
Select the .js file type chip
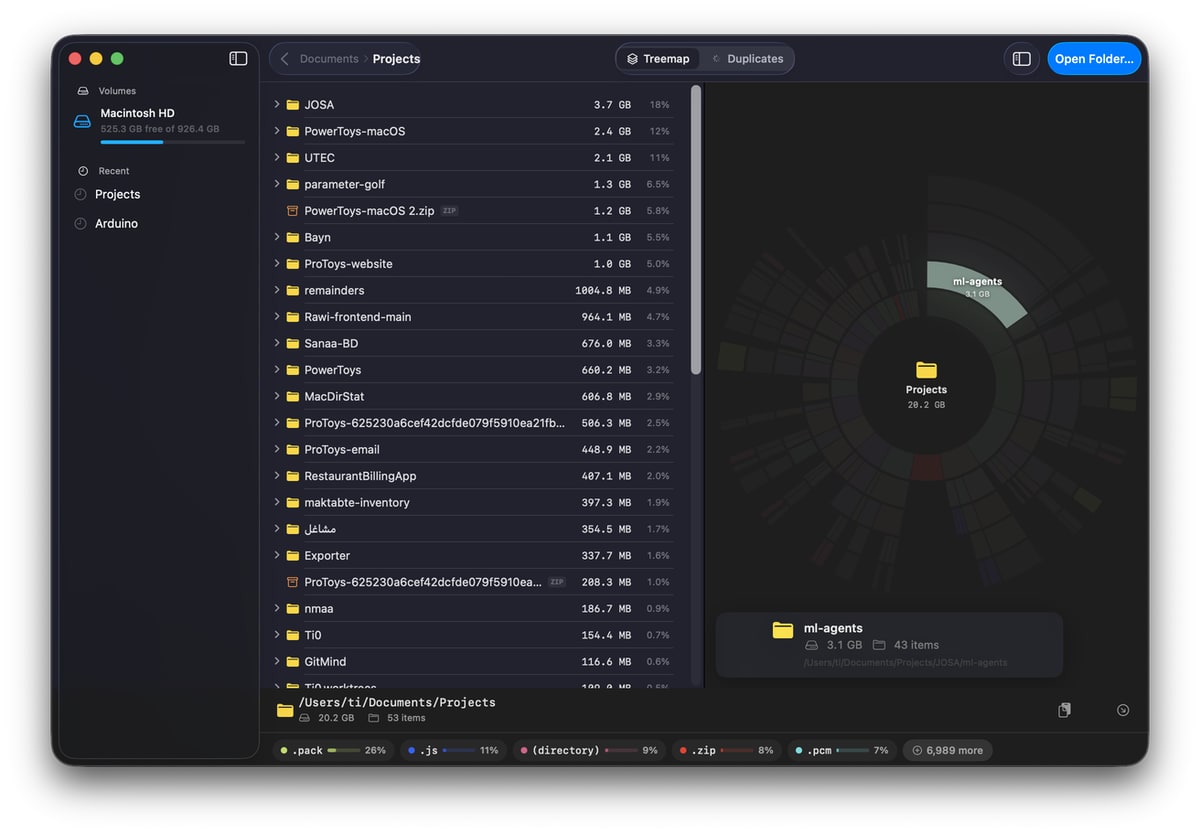(x=453, y=750)
